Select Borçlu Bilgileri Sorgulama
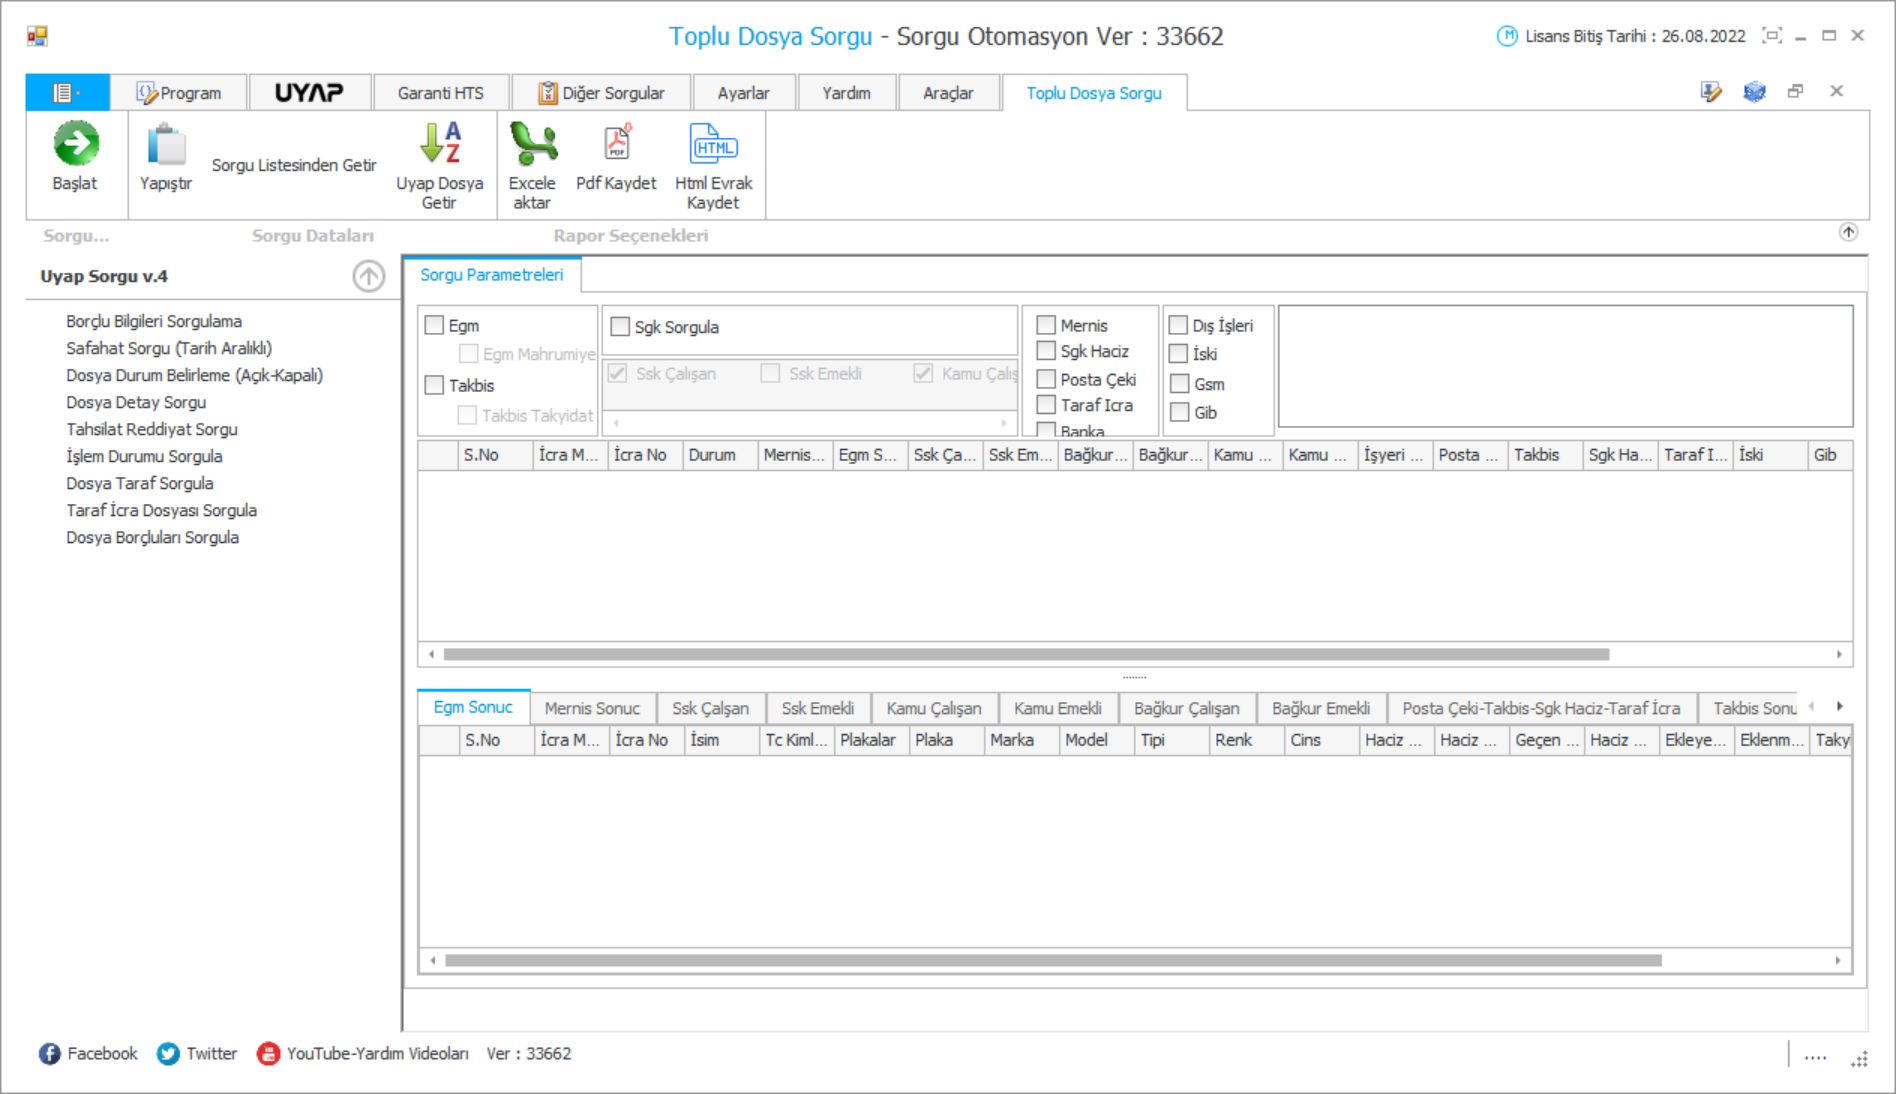1896x1094 pixels. point(154,321)
